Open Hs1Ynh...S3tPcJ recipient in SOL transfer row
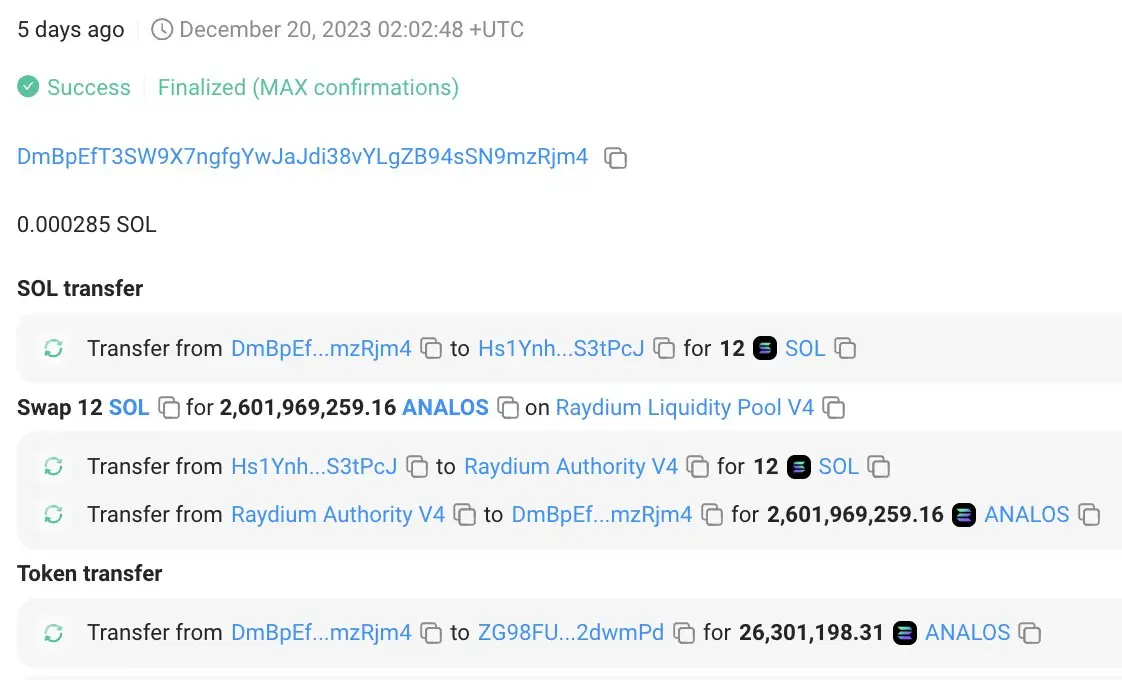The image size is (1122, 680). pyautogui.click(x=561, y=349)
